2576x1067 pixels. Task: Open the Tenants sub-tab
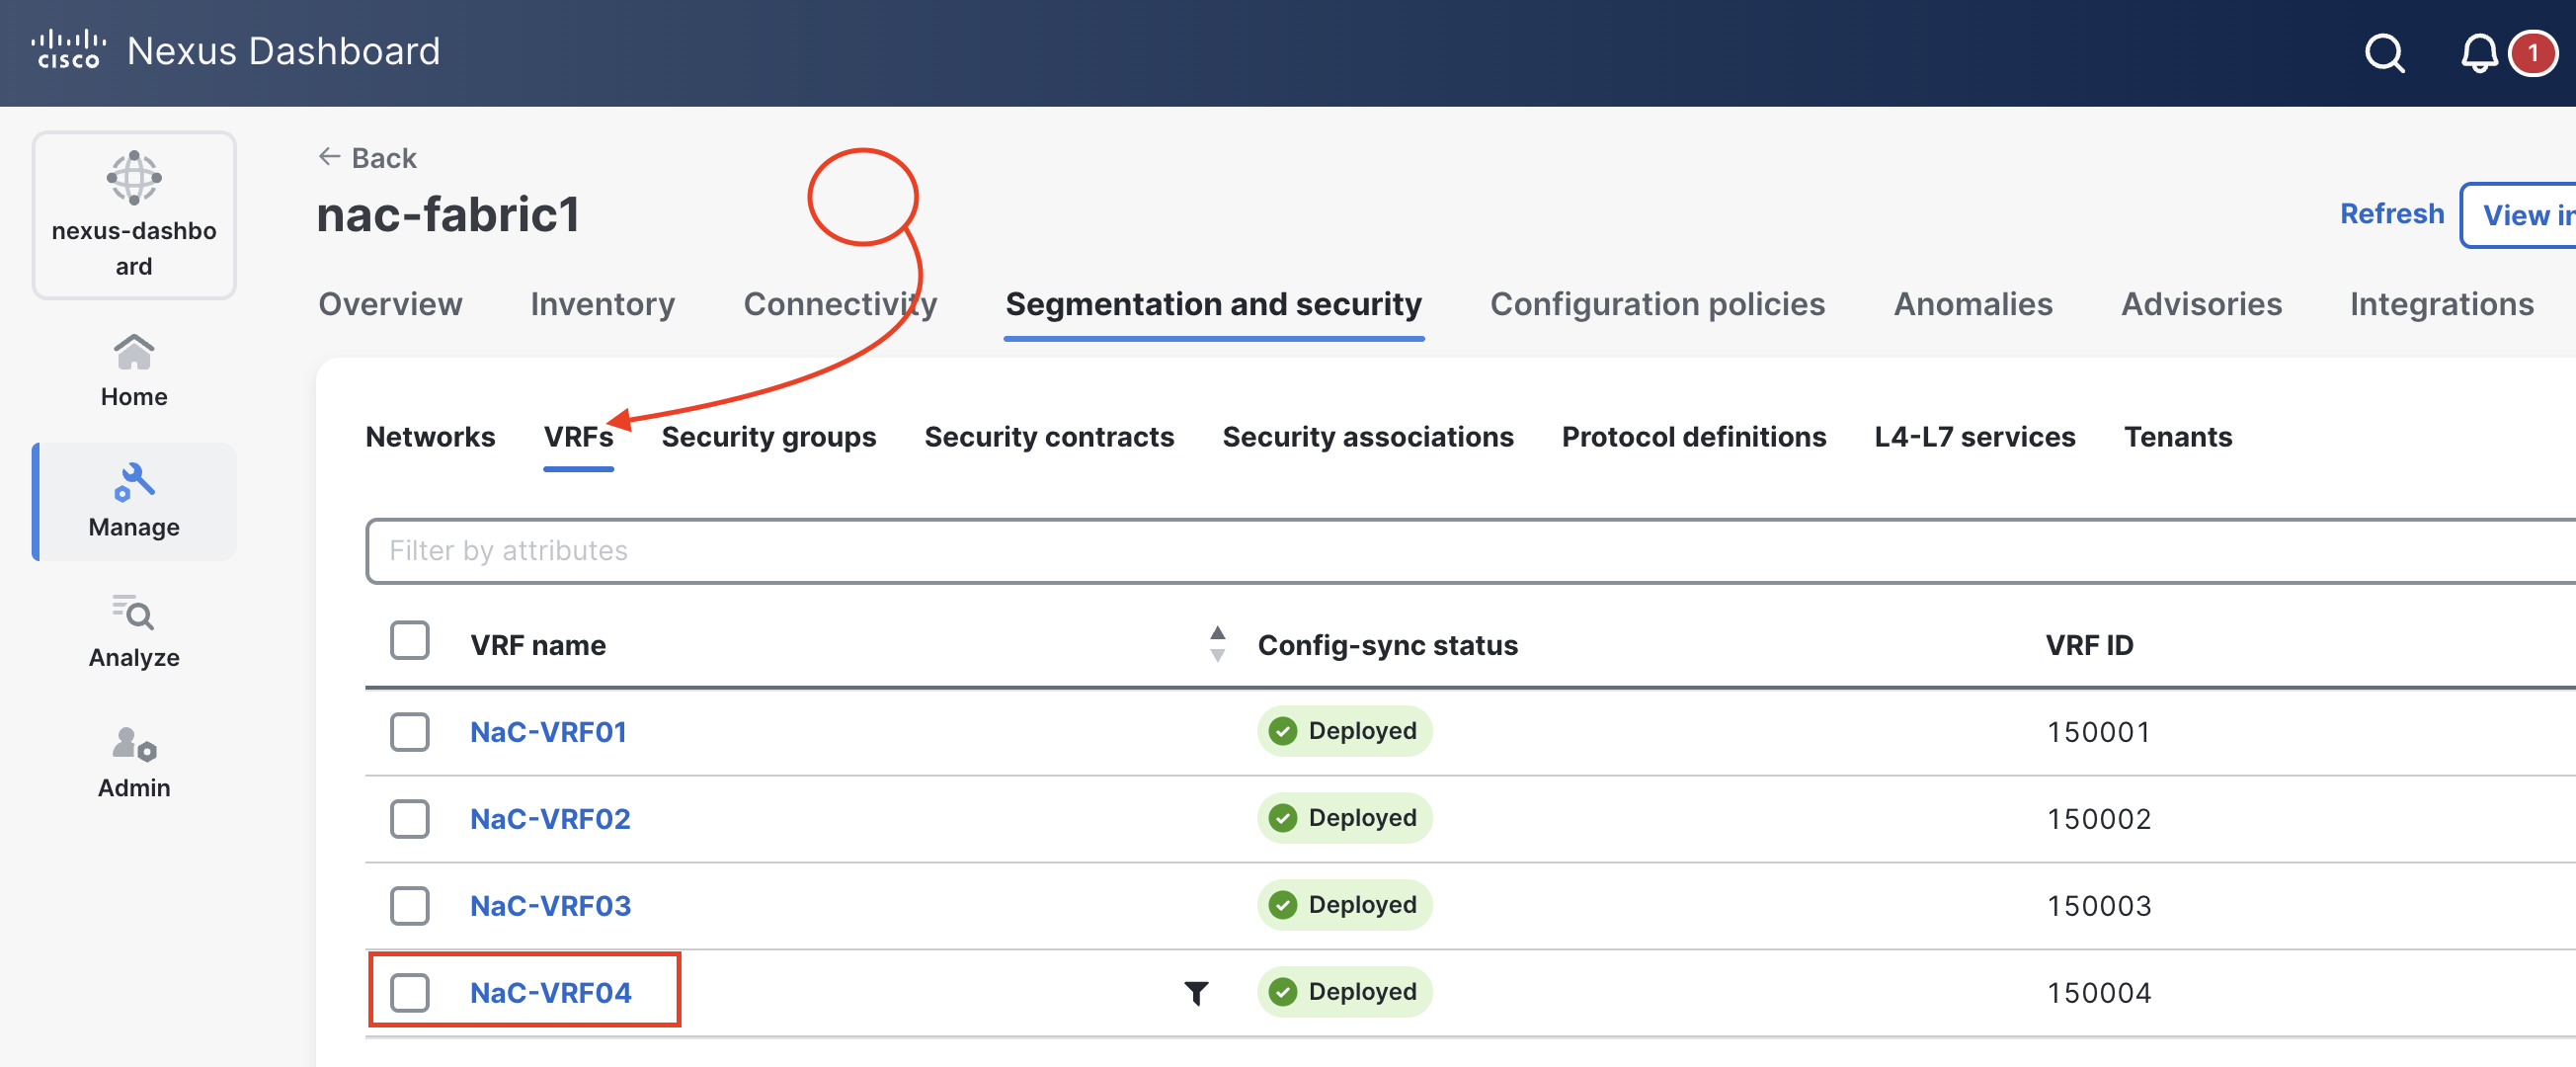point(2177,437)
